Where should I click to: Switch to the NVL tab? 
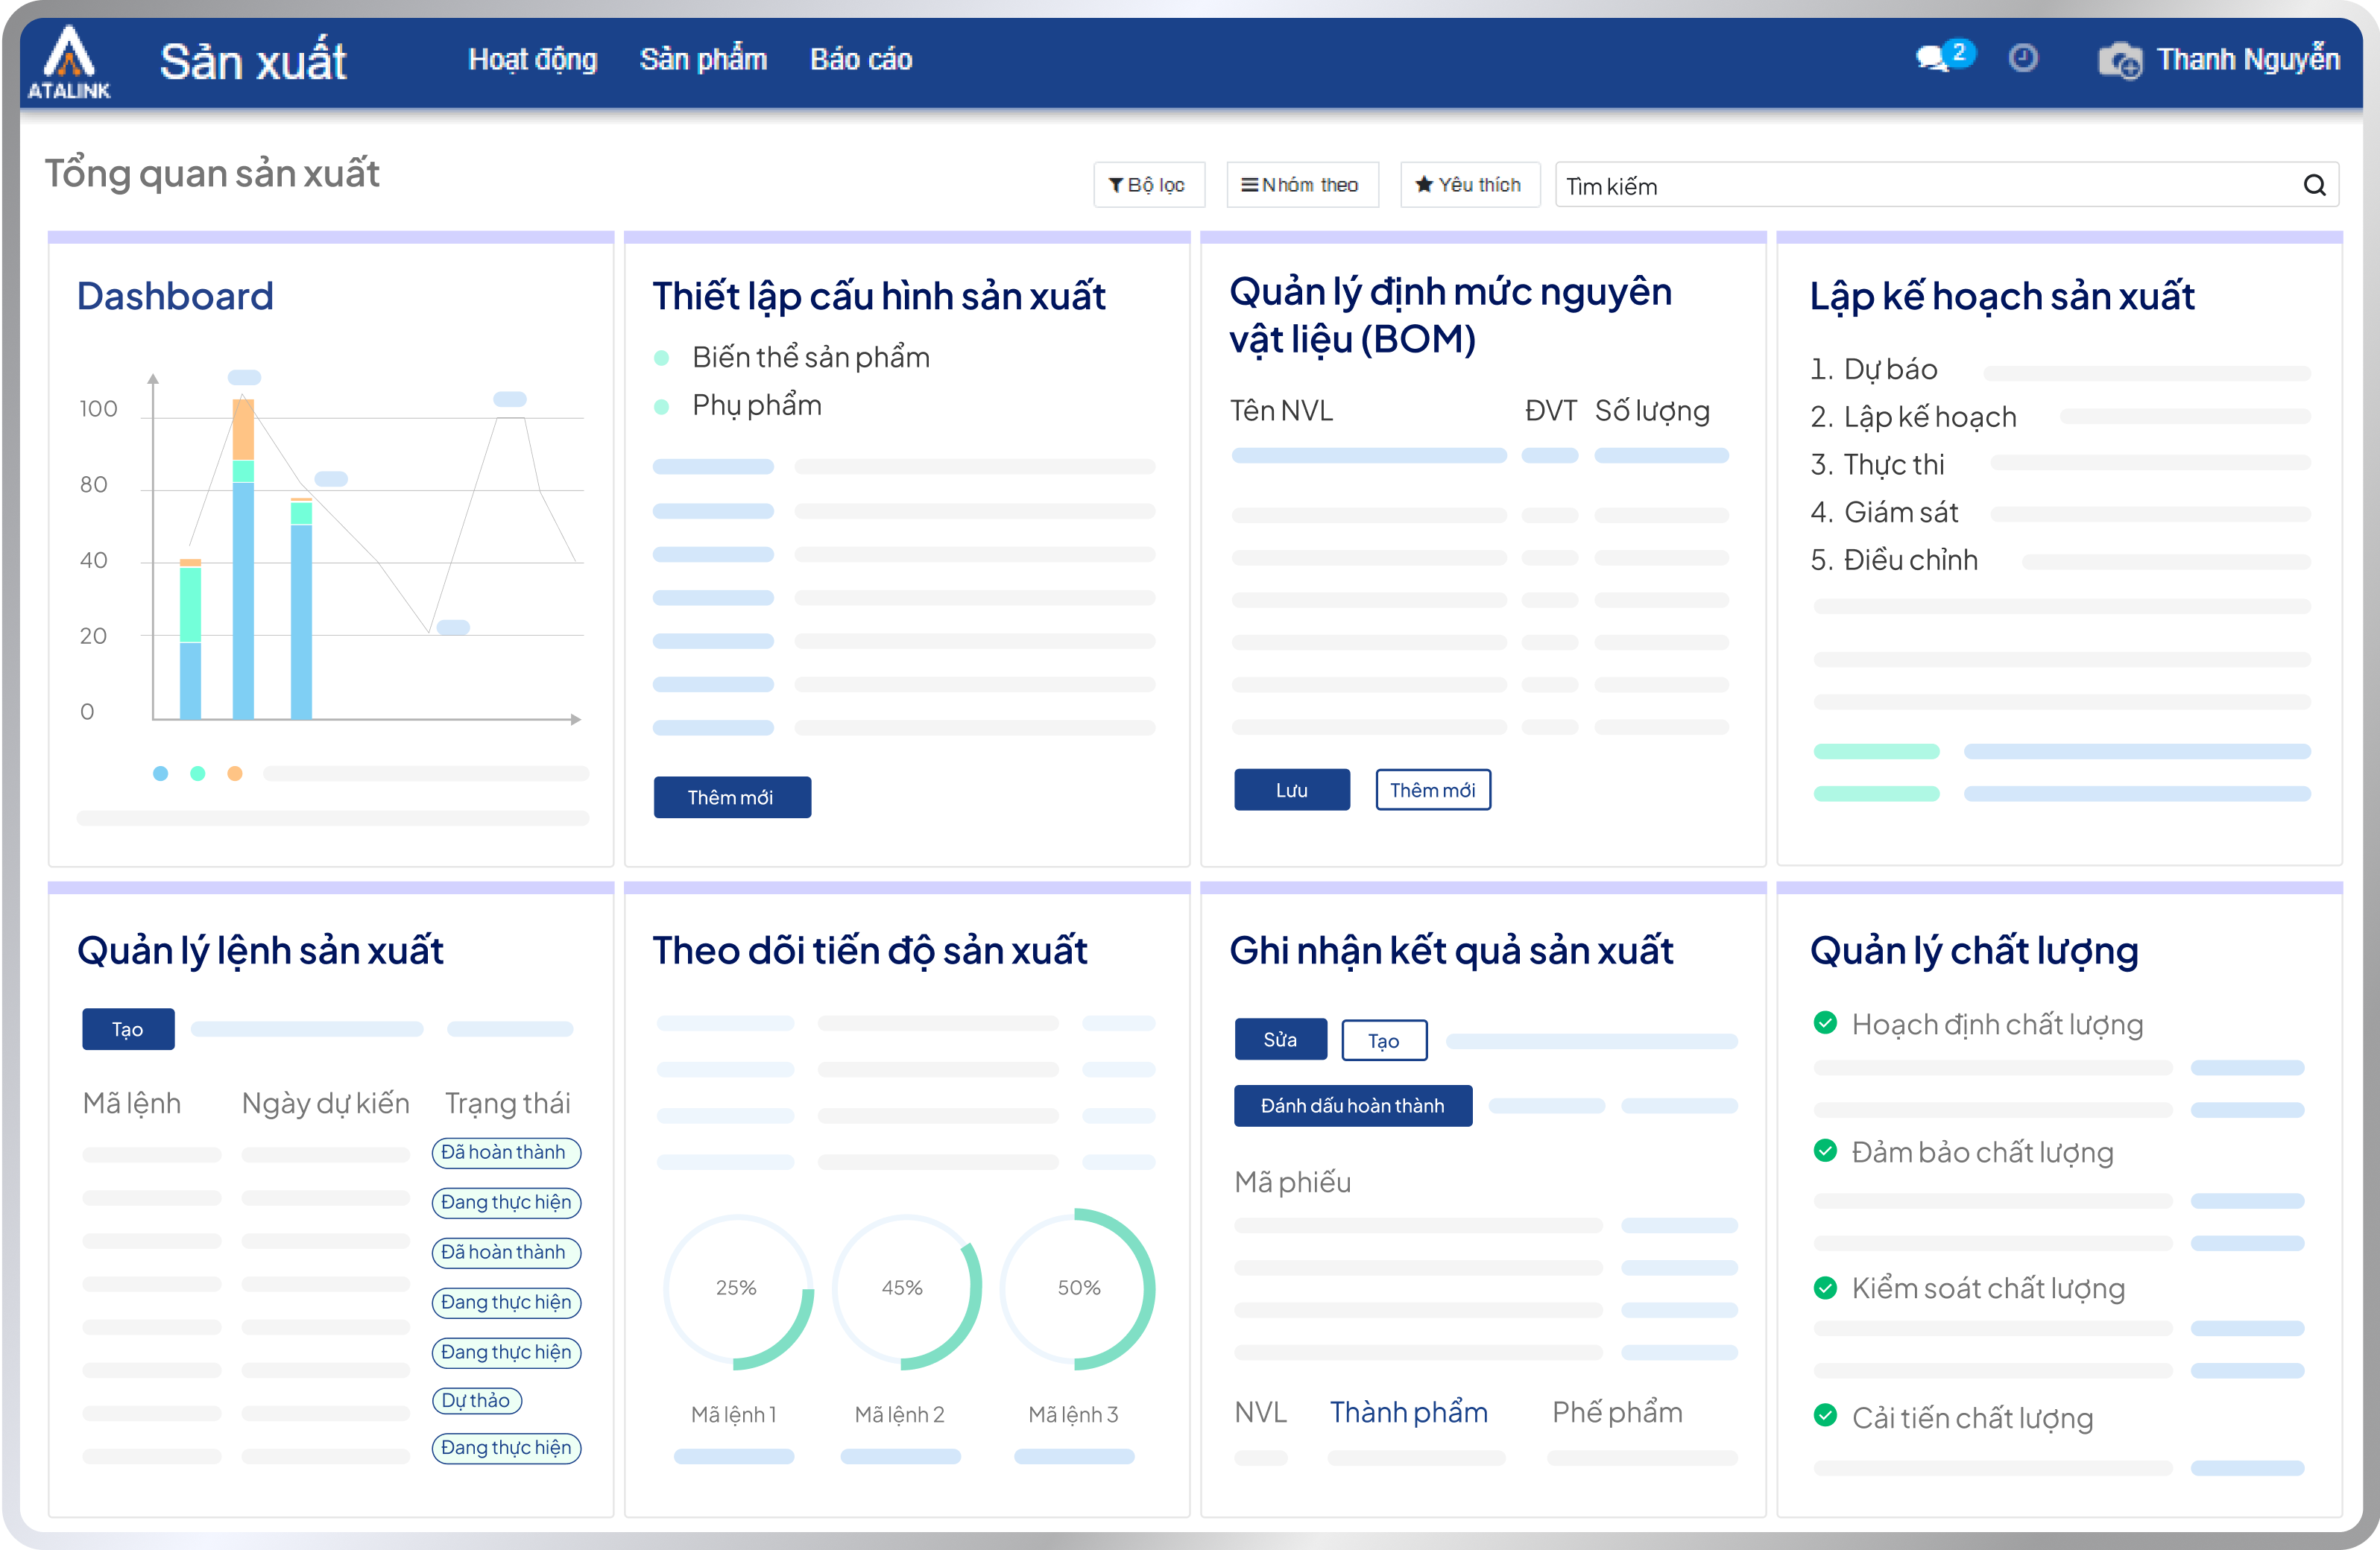pyautogui.click(x=1260, y=1412)
